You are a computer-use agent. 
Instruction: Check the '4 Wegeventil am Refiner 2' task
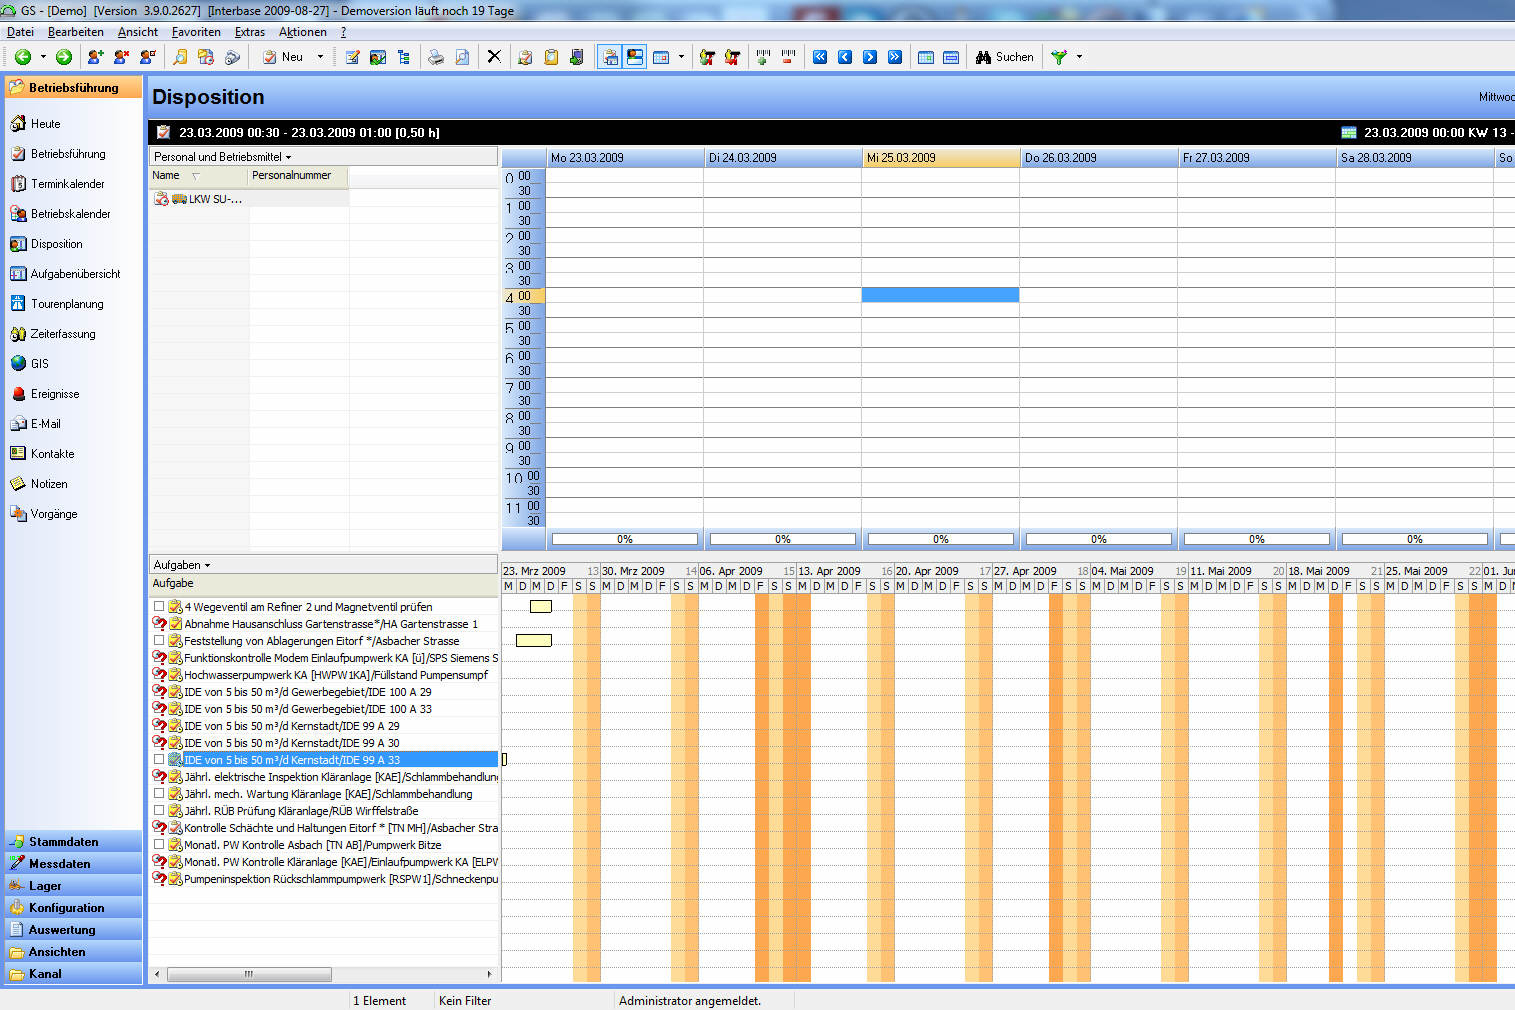(x=159, y=606)
